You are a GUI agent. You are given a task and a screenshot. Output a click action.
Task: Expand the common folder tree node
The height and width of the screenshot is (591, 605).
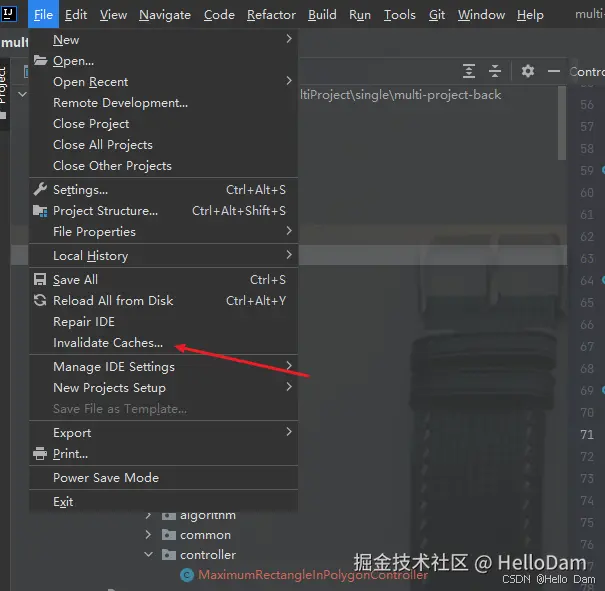[x=148, y=535]
